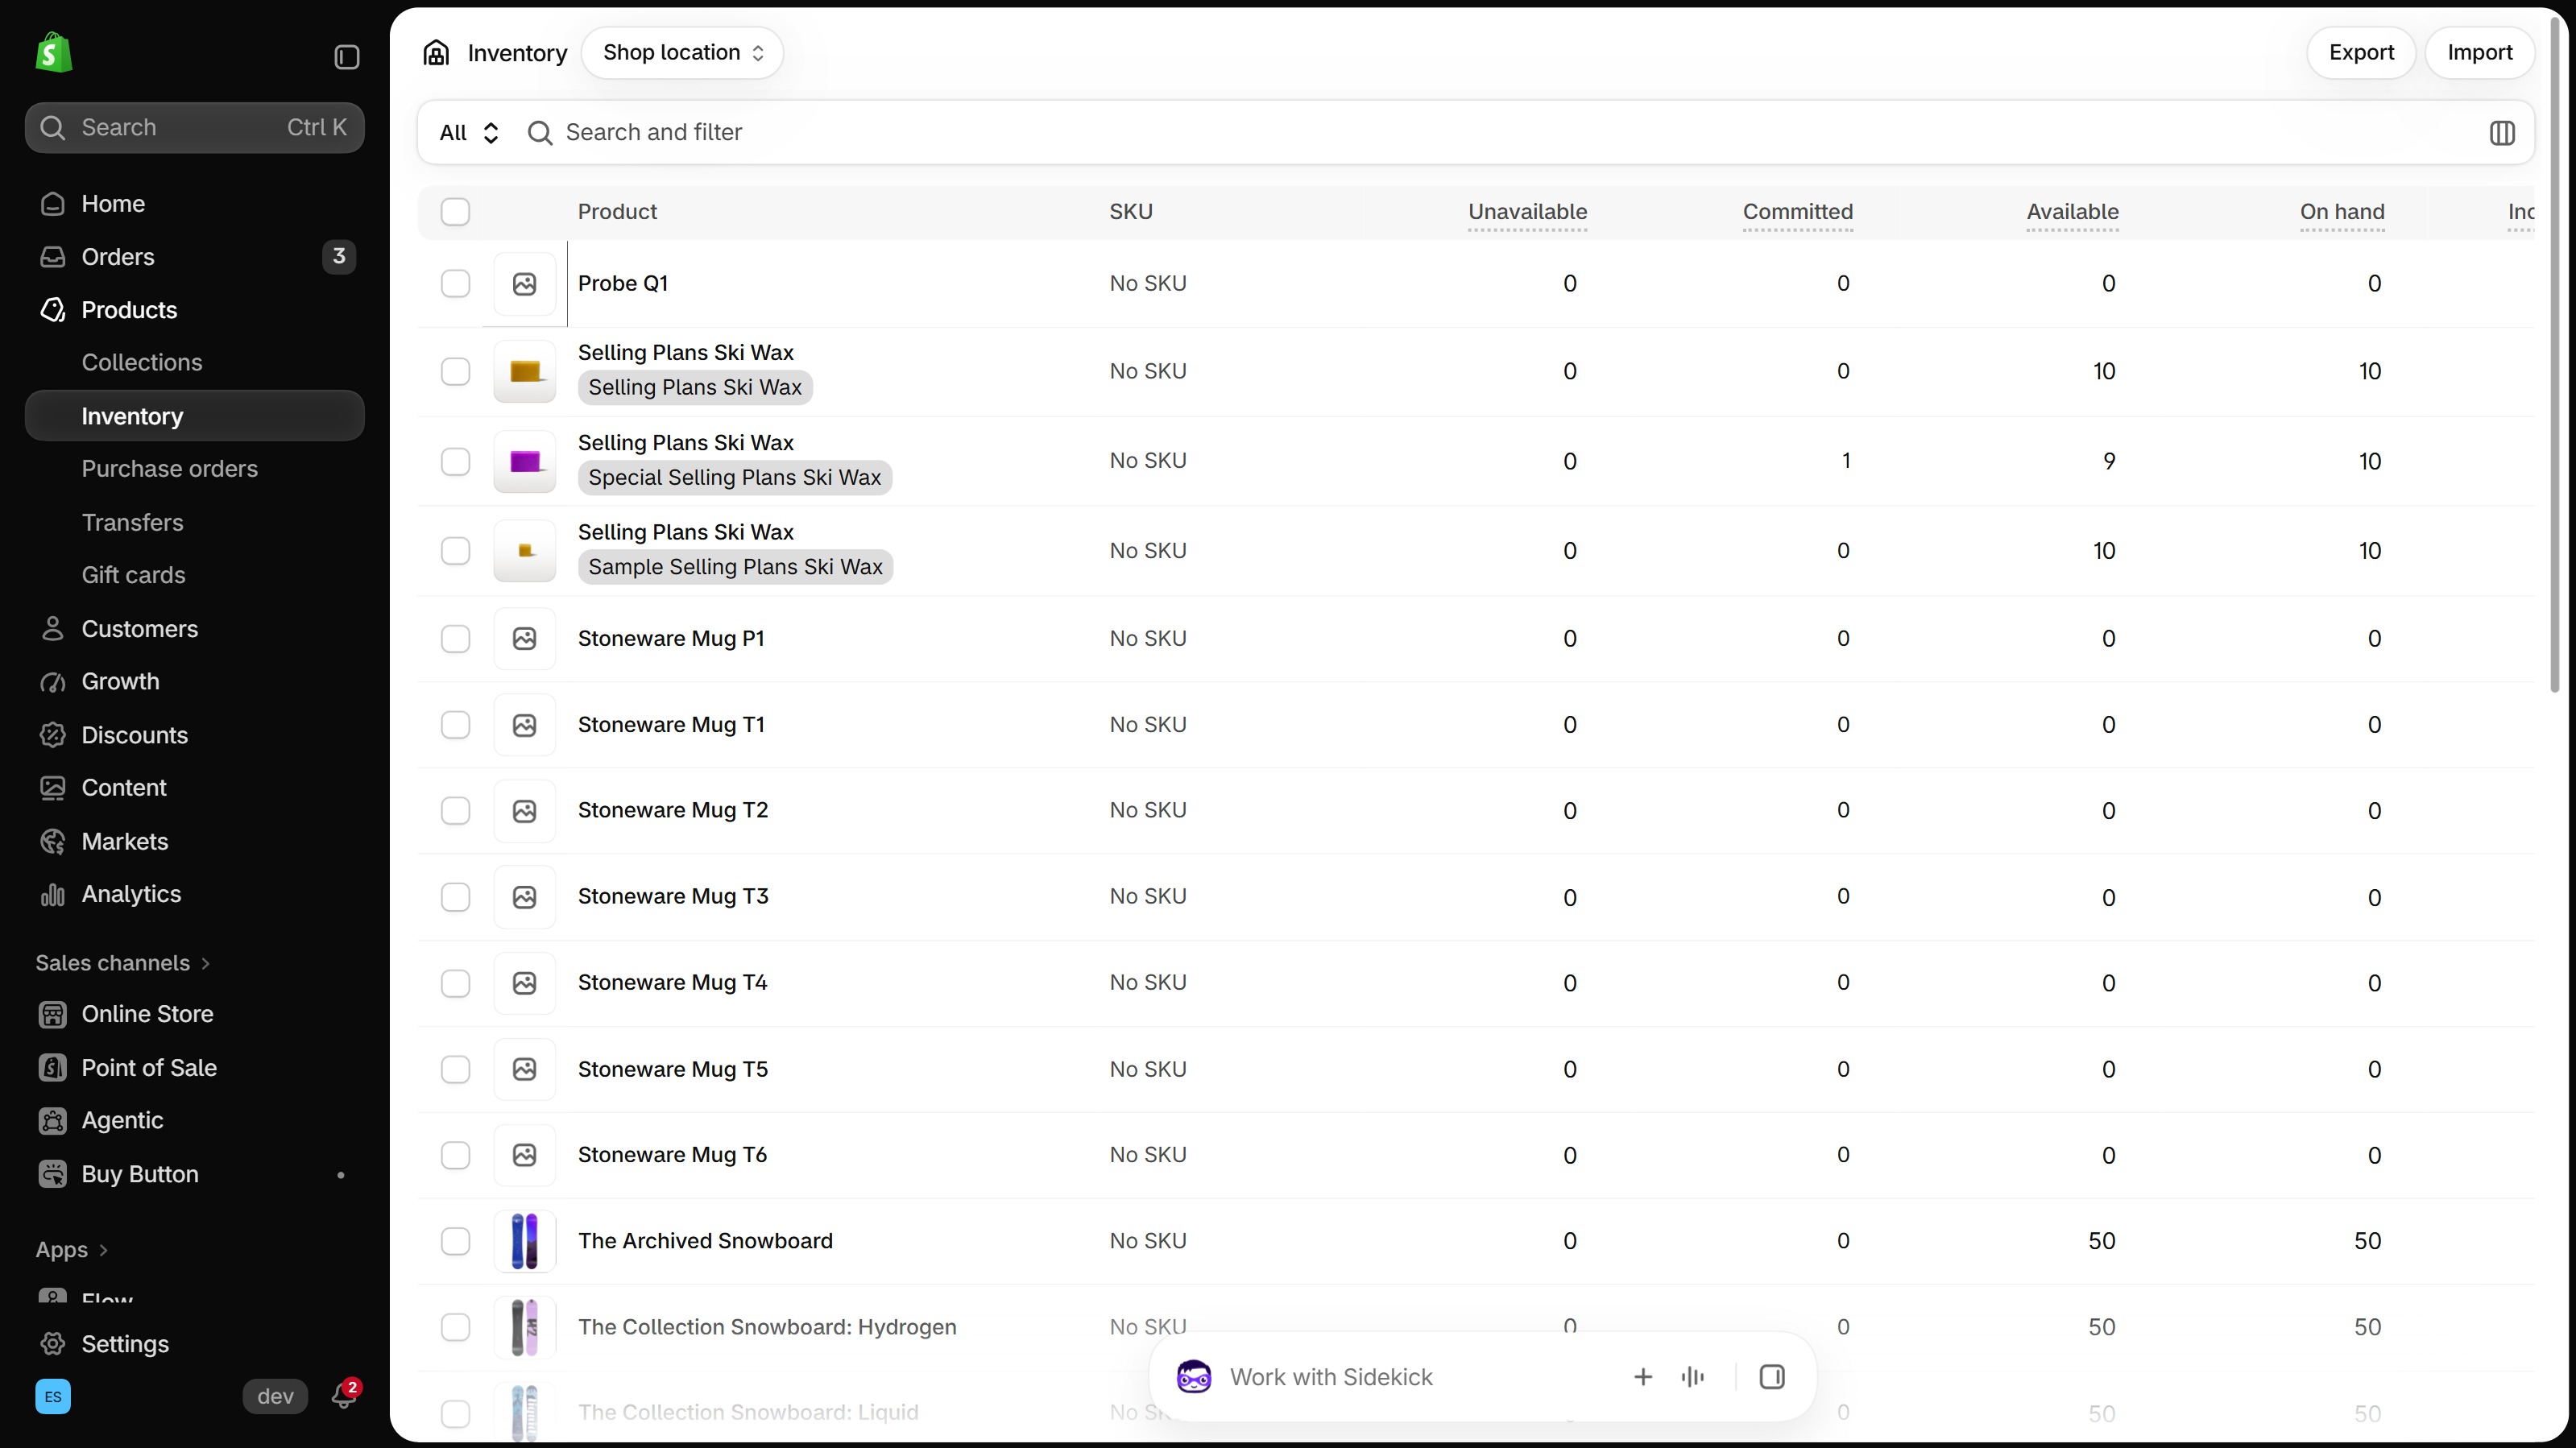Click the Inventory header icon

436,52
